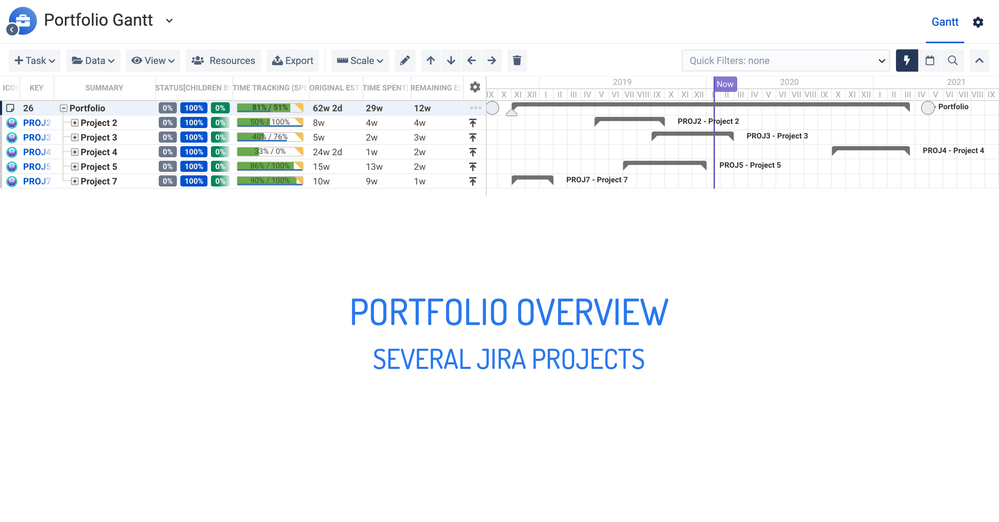Collapse toolbar with up chevron
Screen dimensions: 999x522
tap(979, 61)
